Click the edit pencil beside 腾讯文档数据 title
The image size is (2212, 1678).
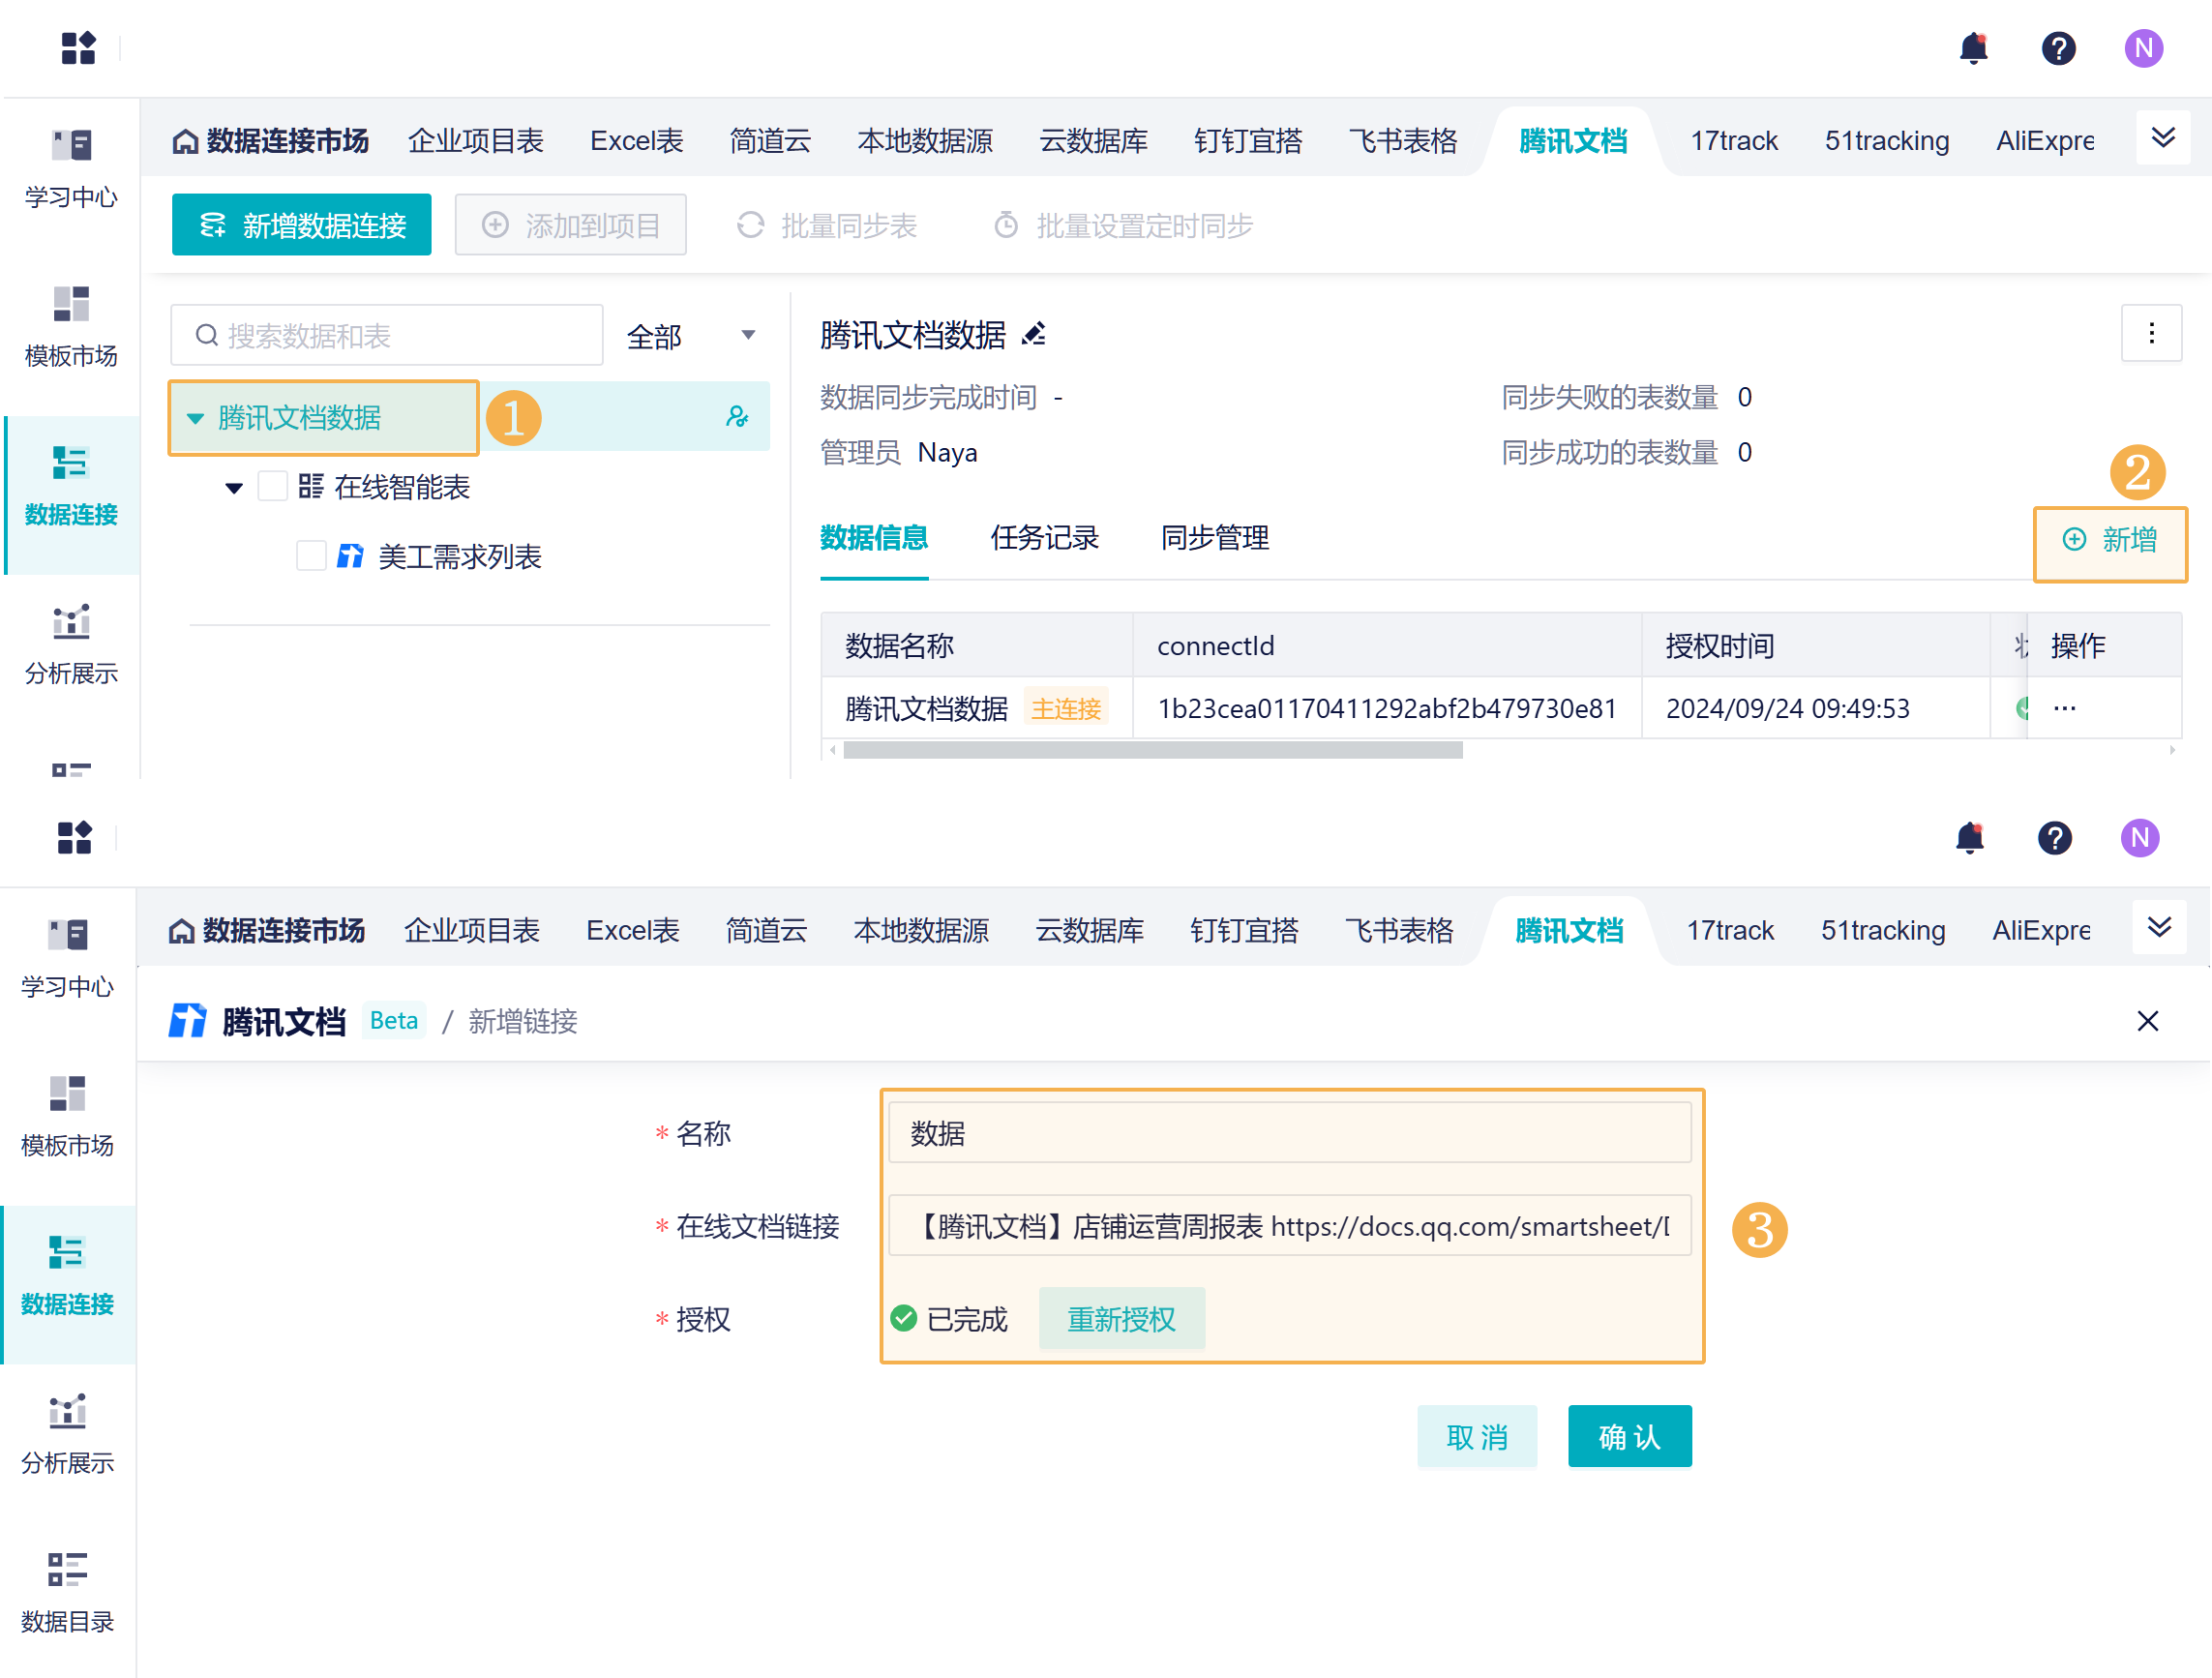[x=1033, y=334]
